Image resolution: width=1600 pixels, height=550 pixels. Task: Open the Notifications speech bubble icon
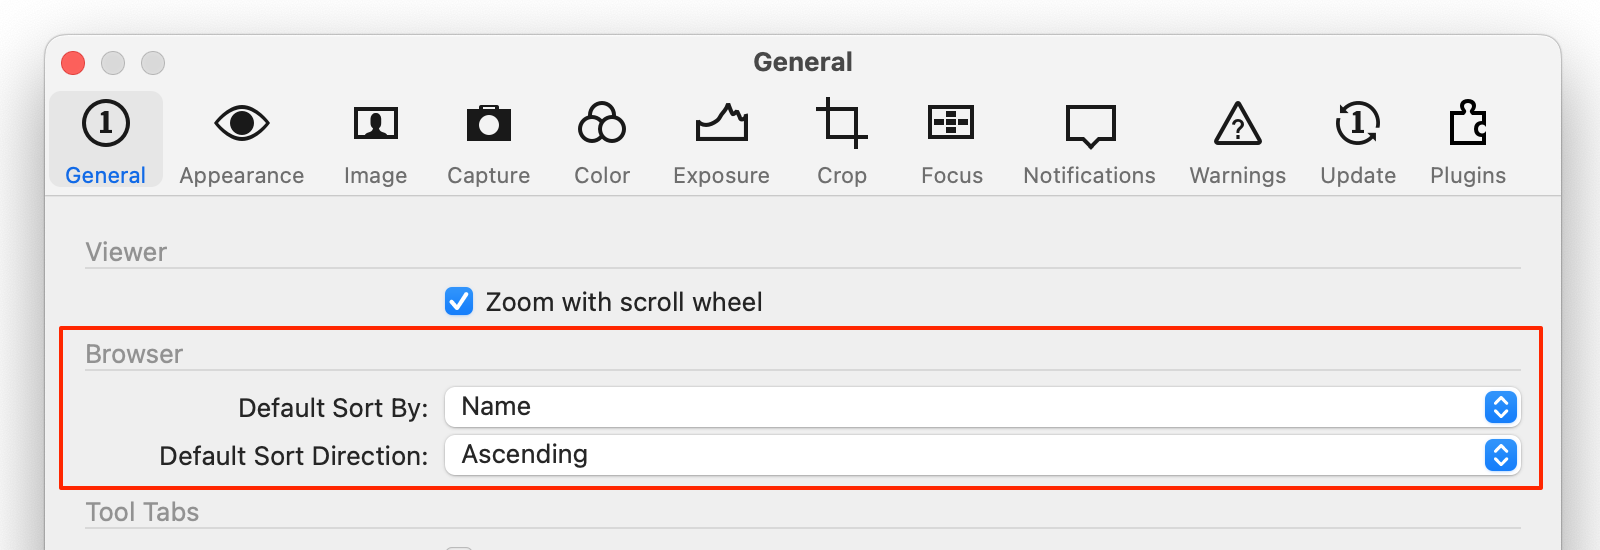(1090, 127)
